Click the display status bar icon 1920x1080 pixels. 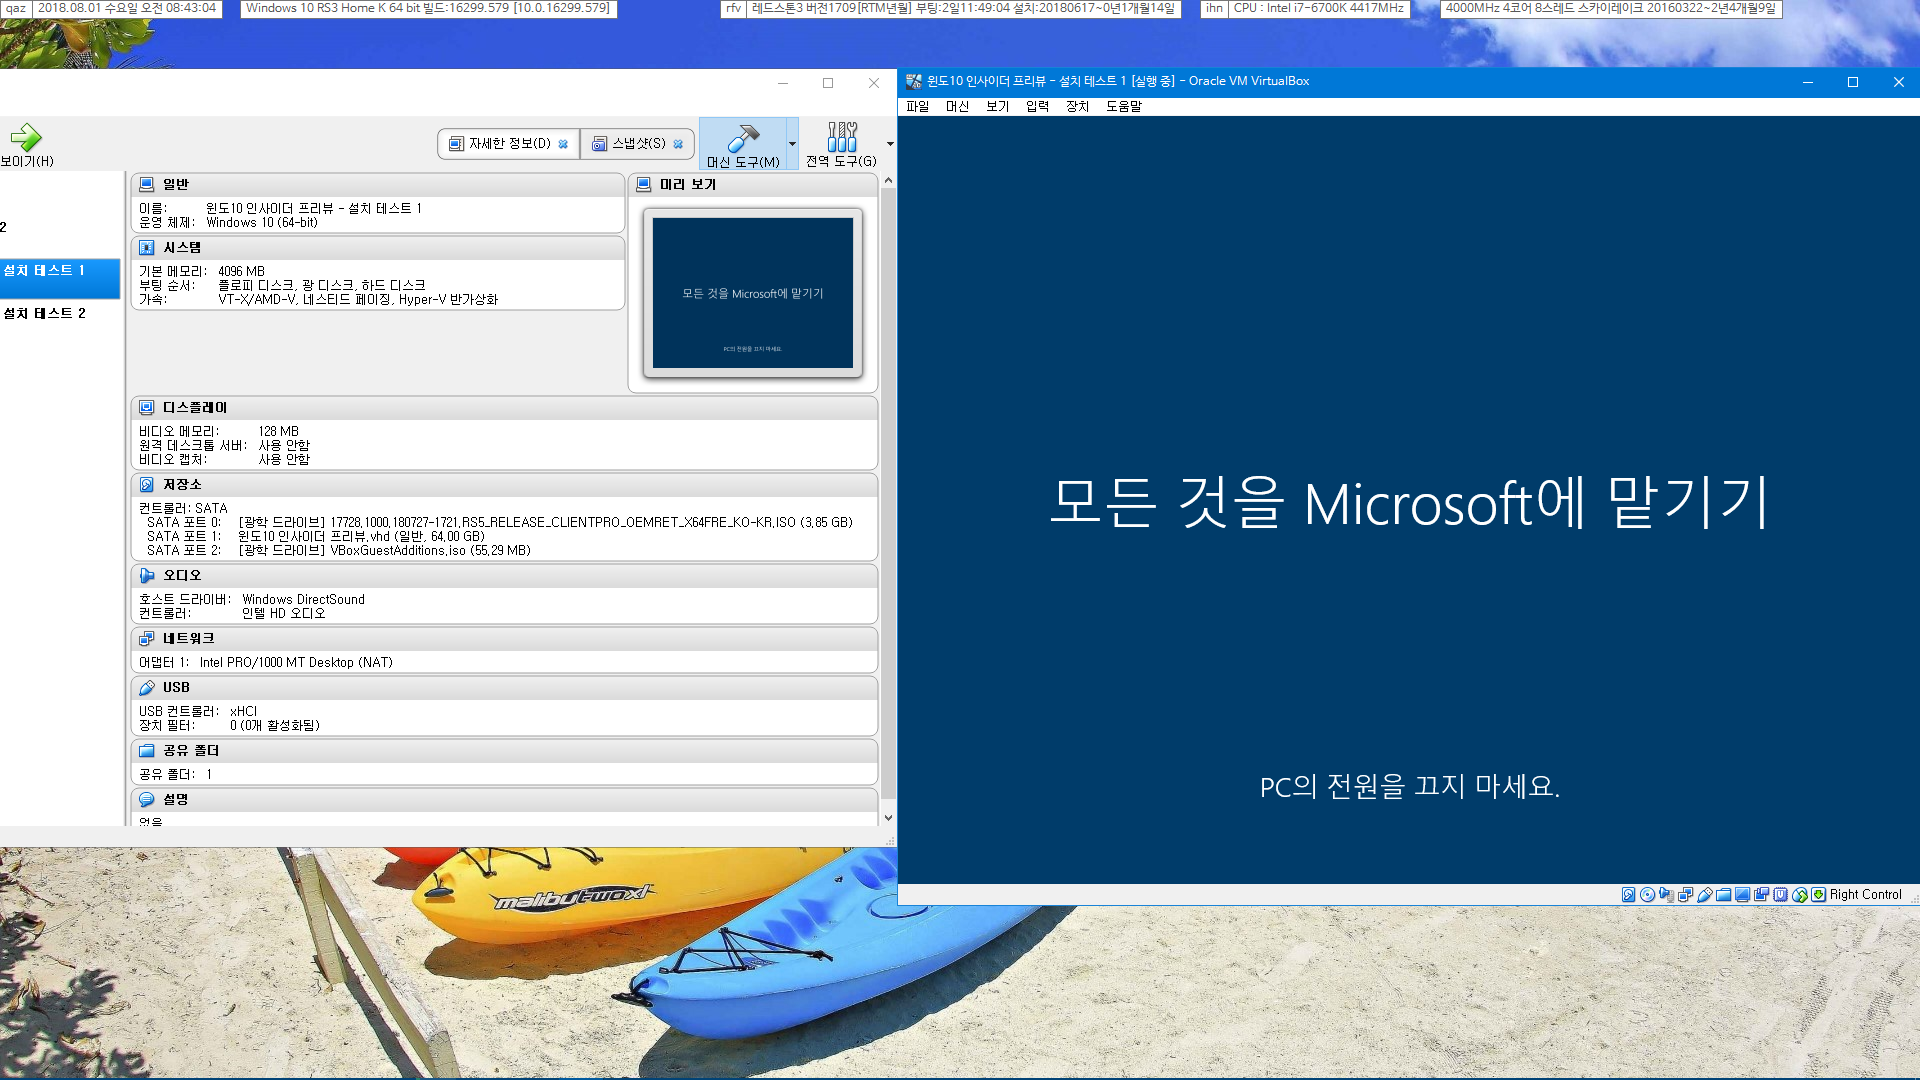[1742, 895]
